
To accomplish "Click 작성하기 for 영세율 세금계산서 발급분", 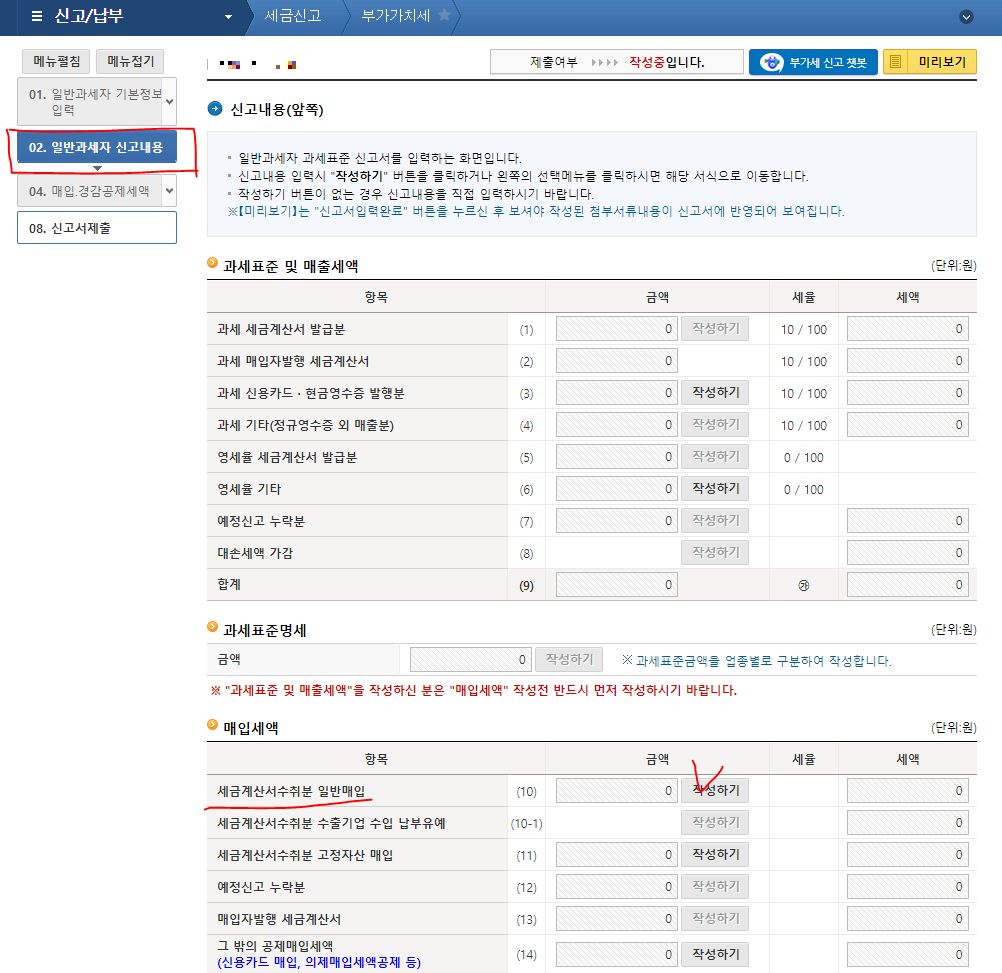I will (715, 456).
